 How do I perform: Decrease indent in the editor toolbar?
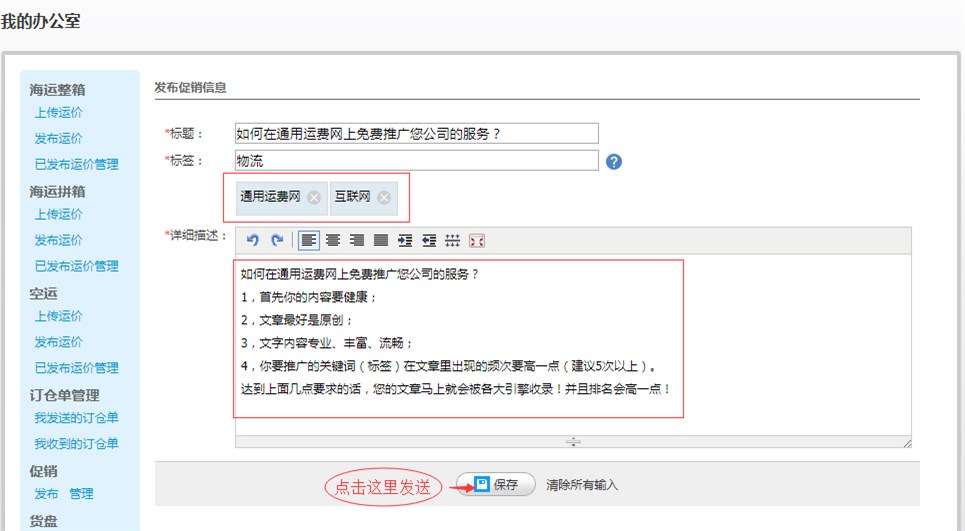[429, 240]
